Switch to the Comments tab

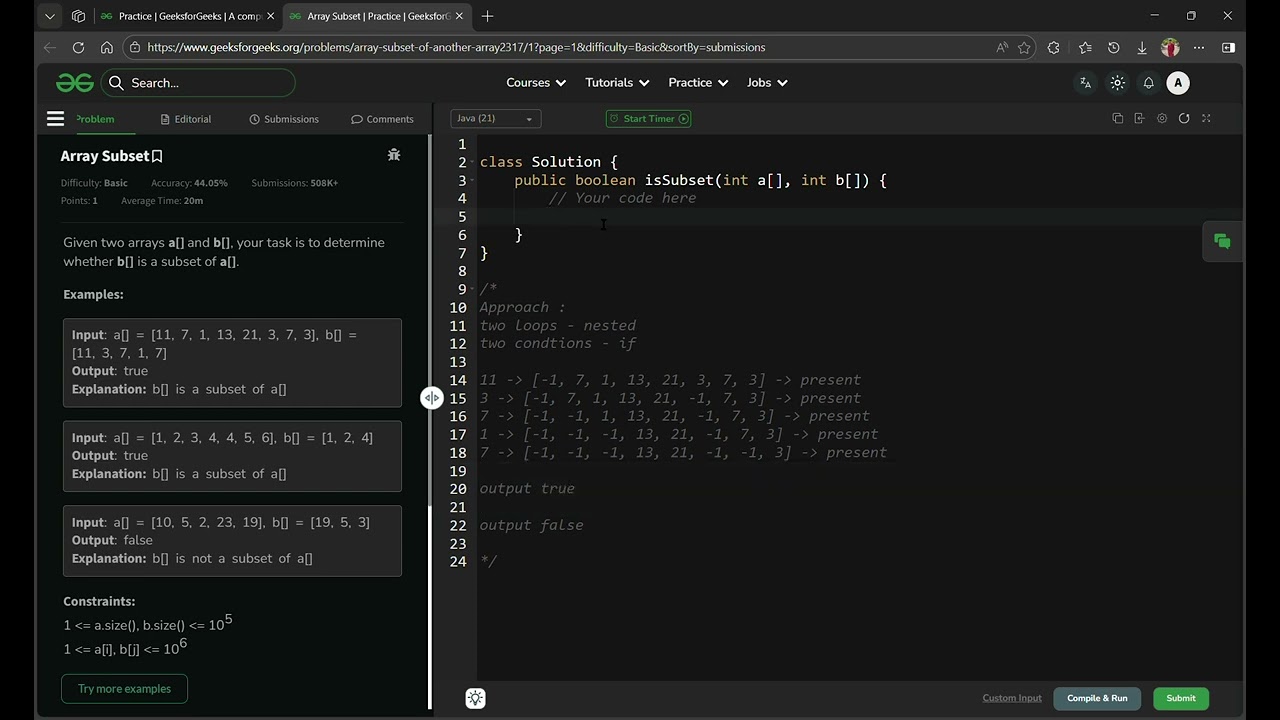coord(382,119)
